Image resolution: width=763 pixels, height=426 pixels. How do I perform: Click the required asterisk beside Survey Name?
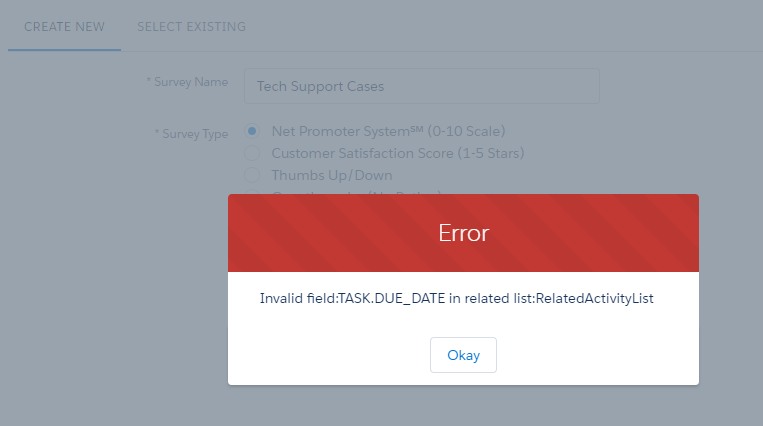click(148, 79)
